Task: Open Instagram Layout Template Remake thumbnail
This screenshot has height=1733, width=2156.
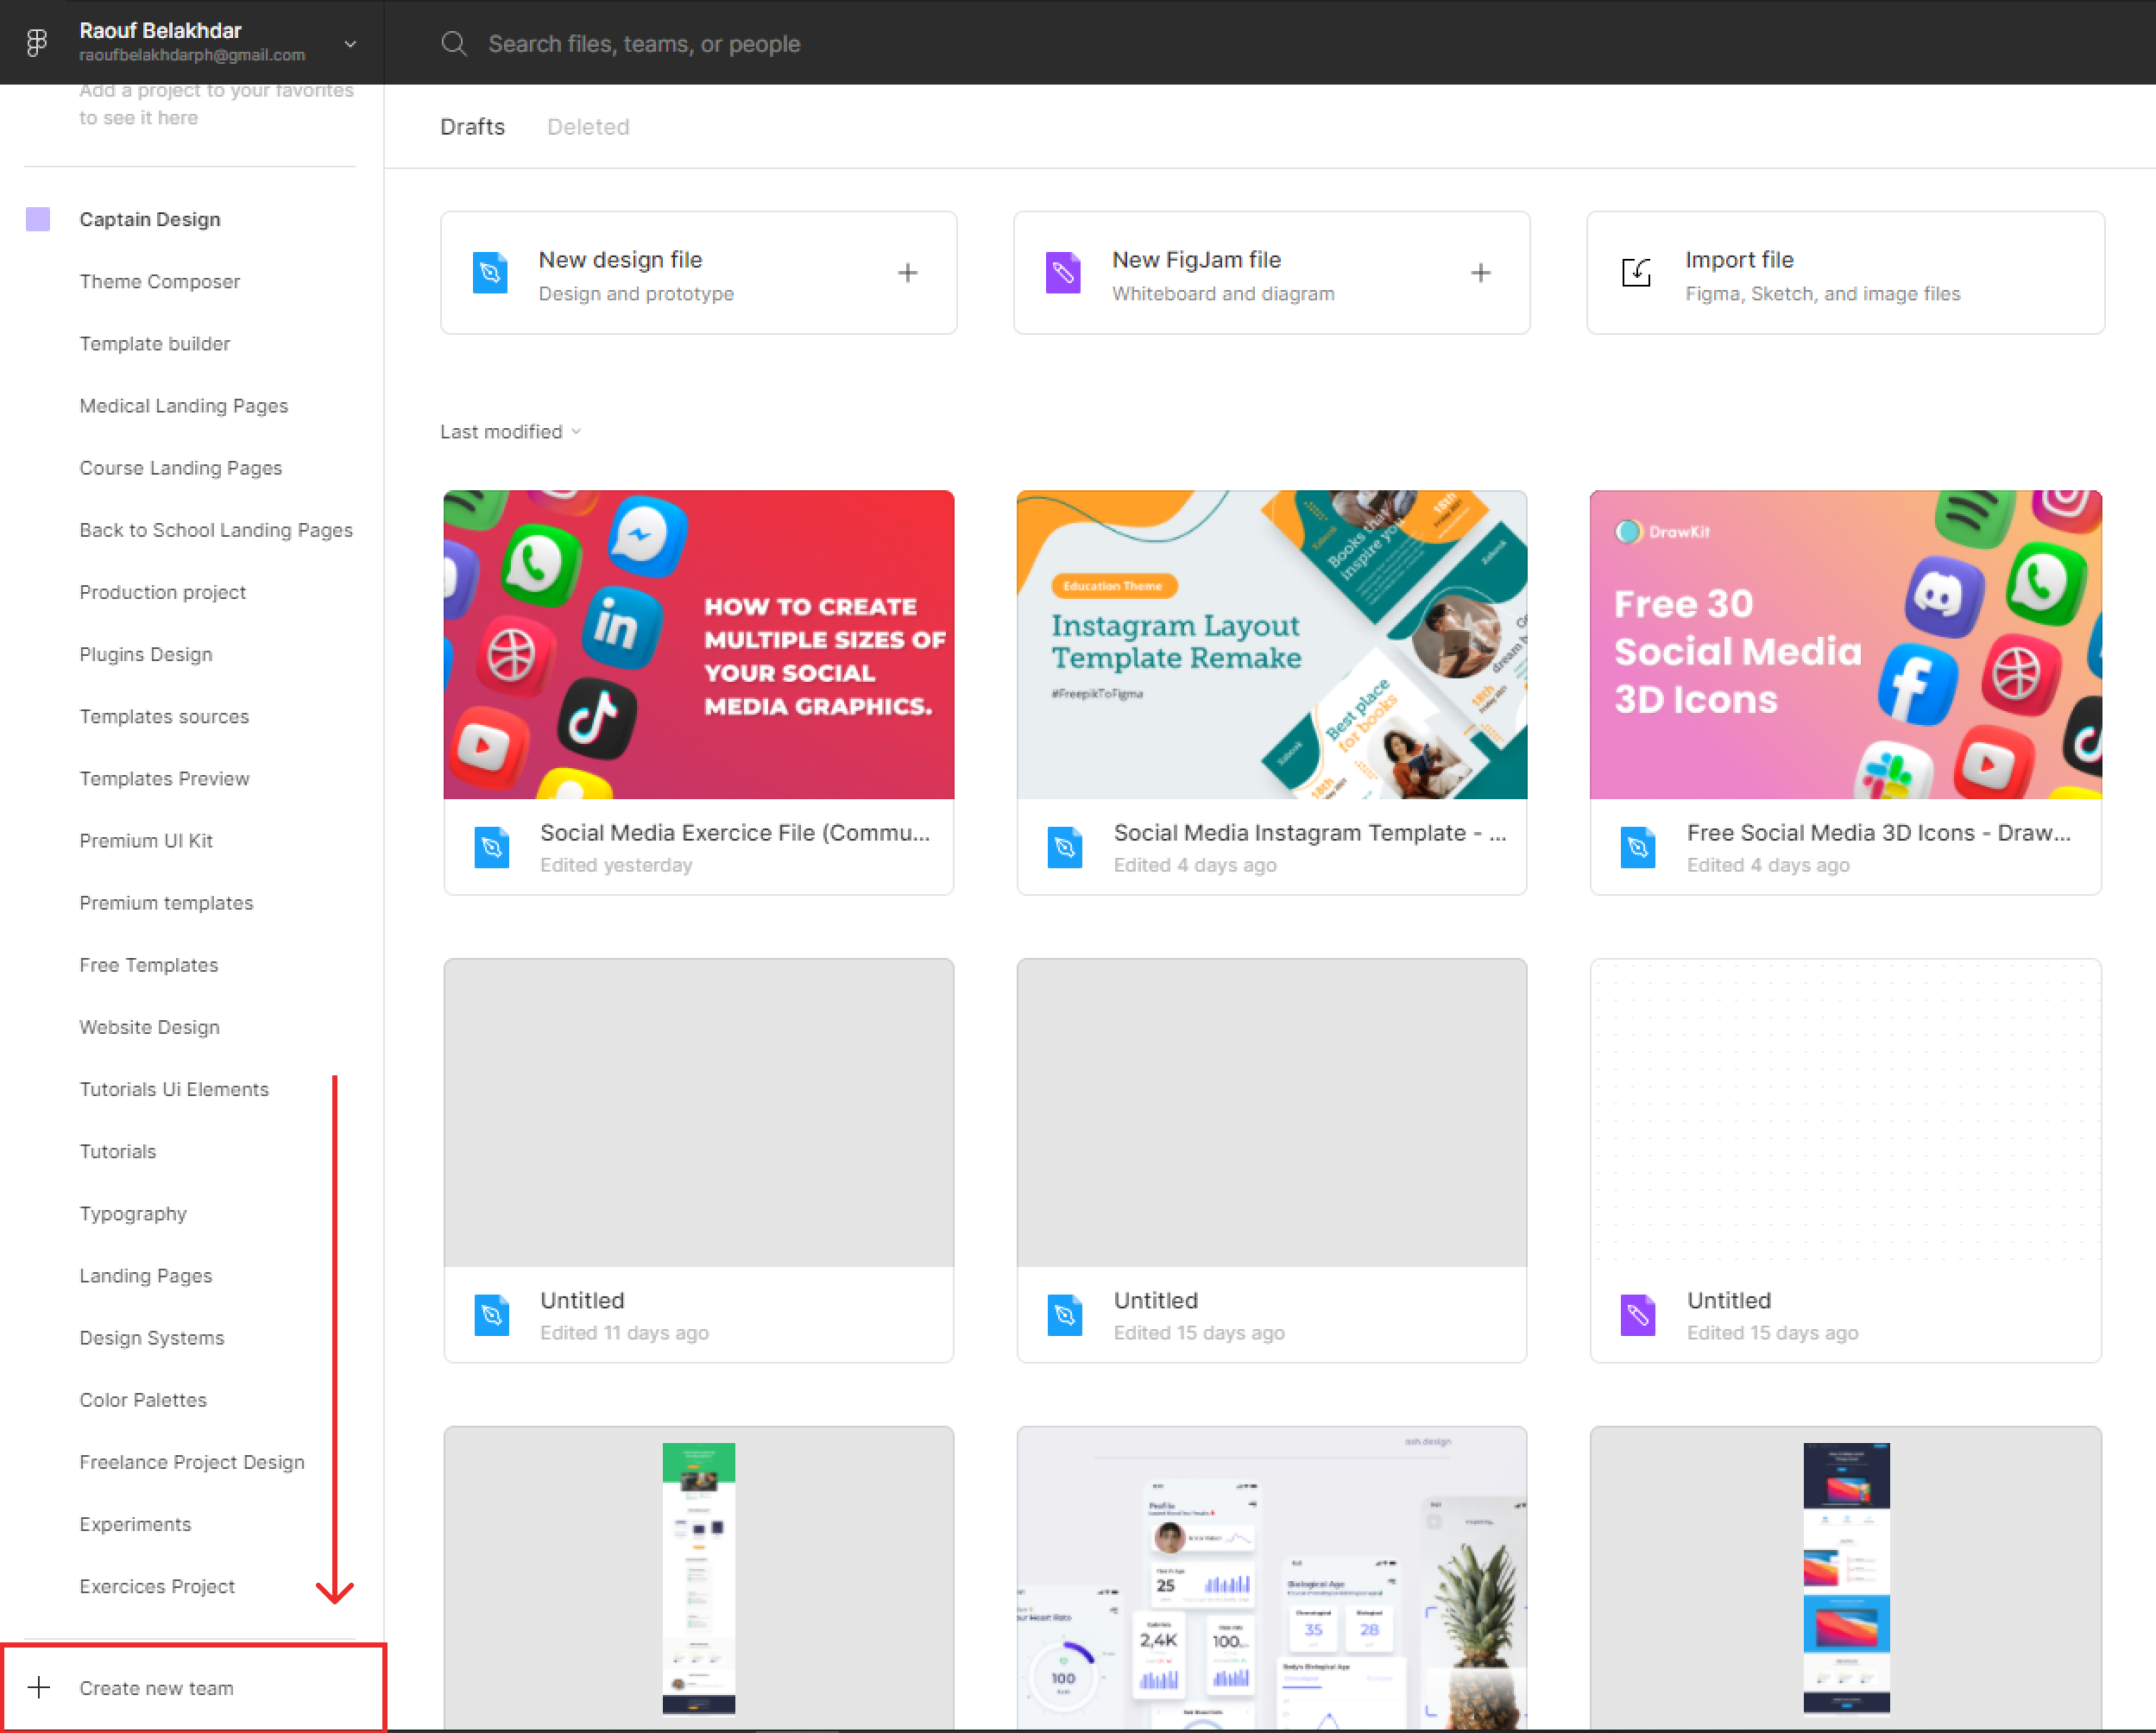Action: click(x=1271, y=644)
